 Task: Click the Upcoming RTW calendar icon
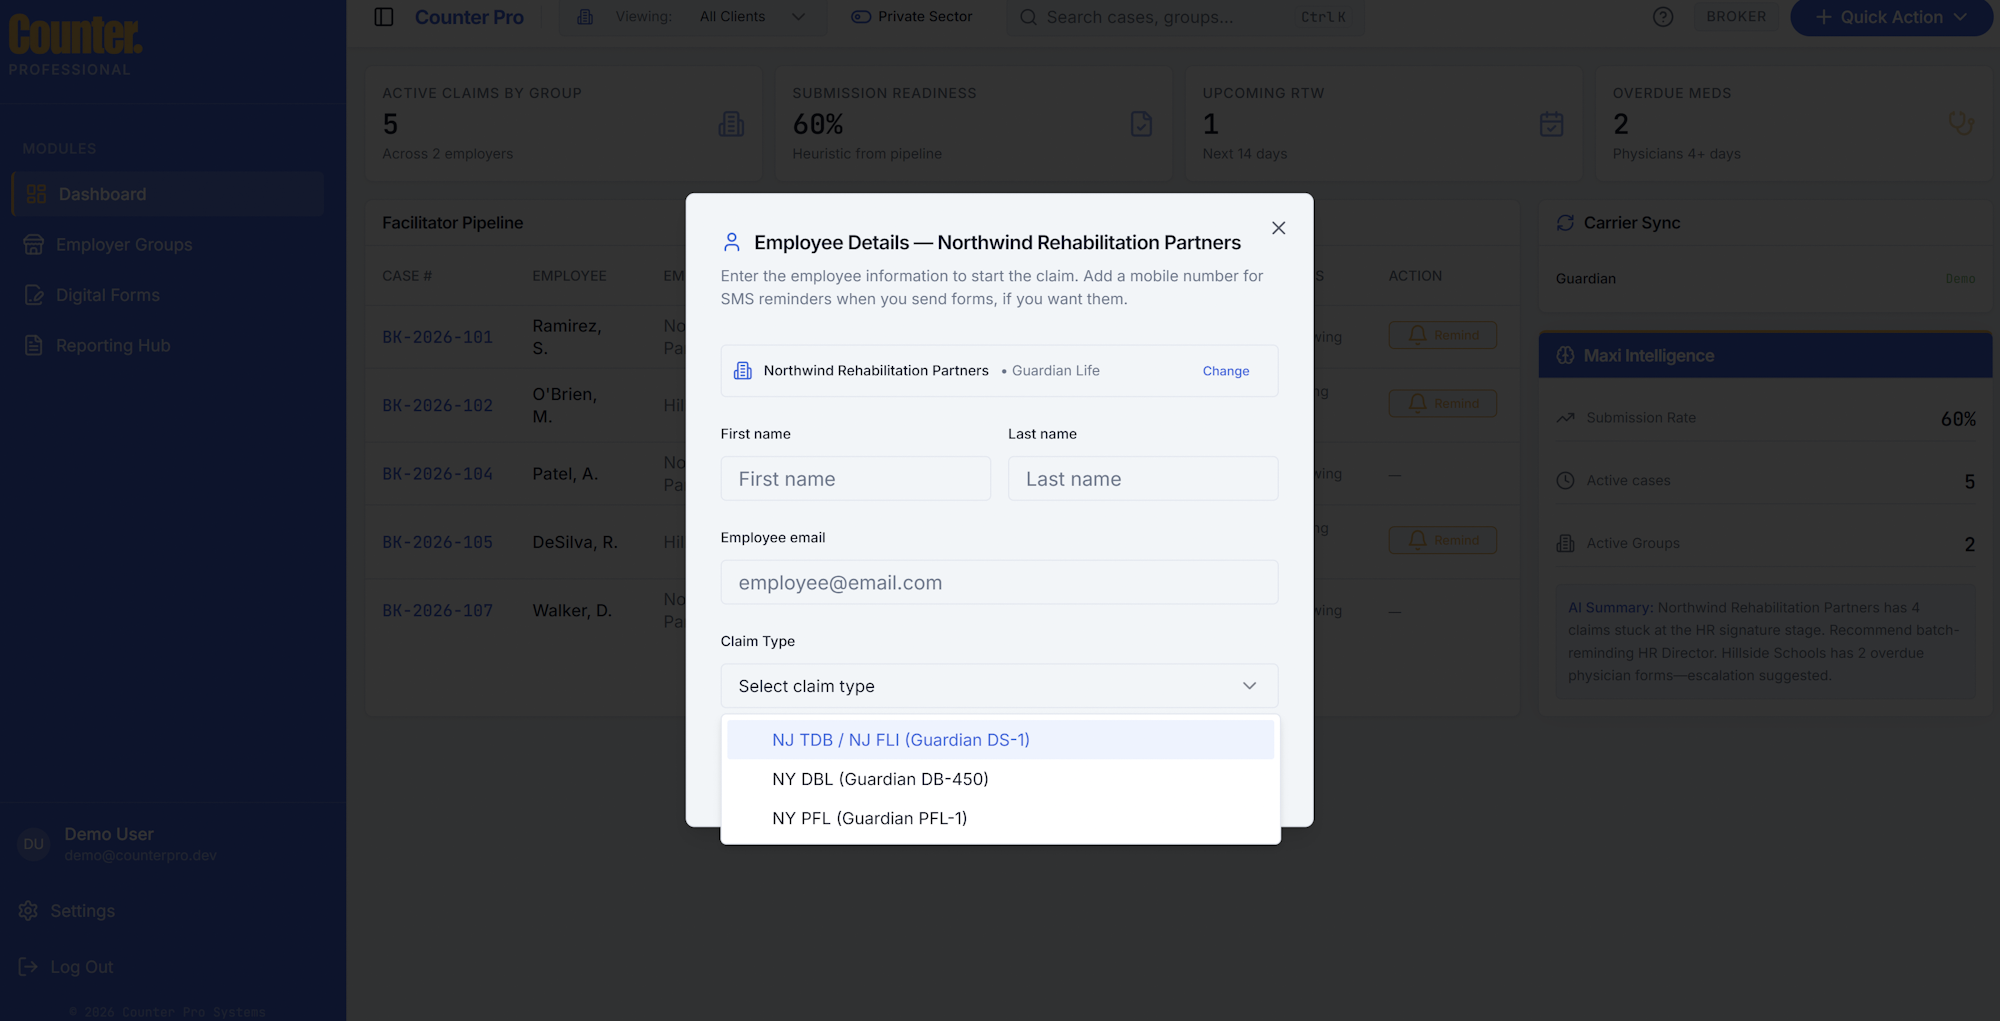coord(1551,124)
